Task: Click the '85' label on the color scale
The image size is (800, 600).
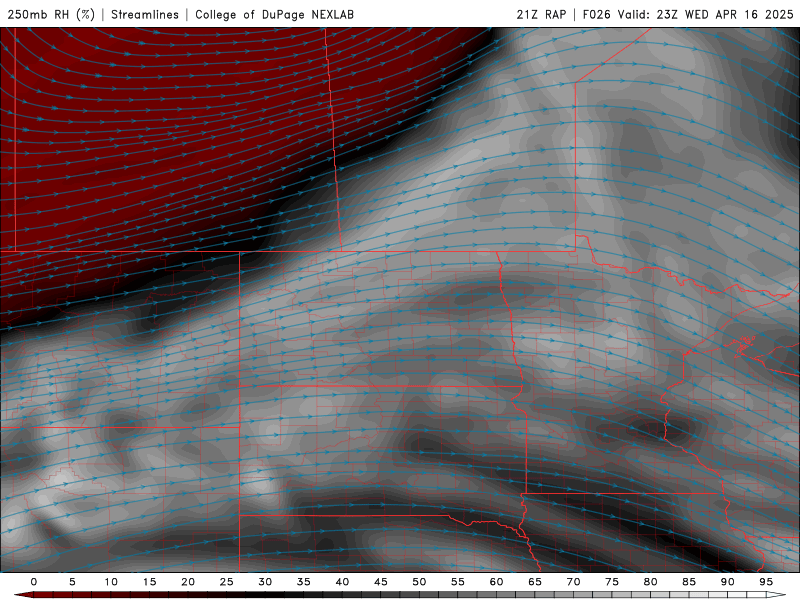Action: click(x=689, y=582)
